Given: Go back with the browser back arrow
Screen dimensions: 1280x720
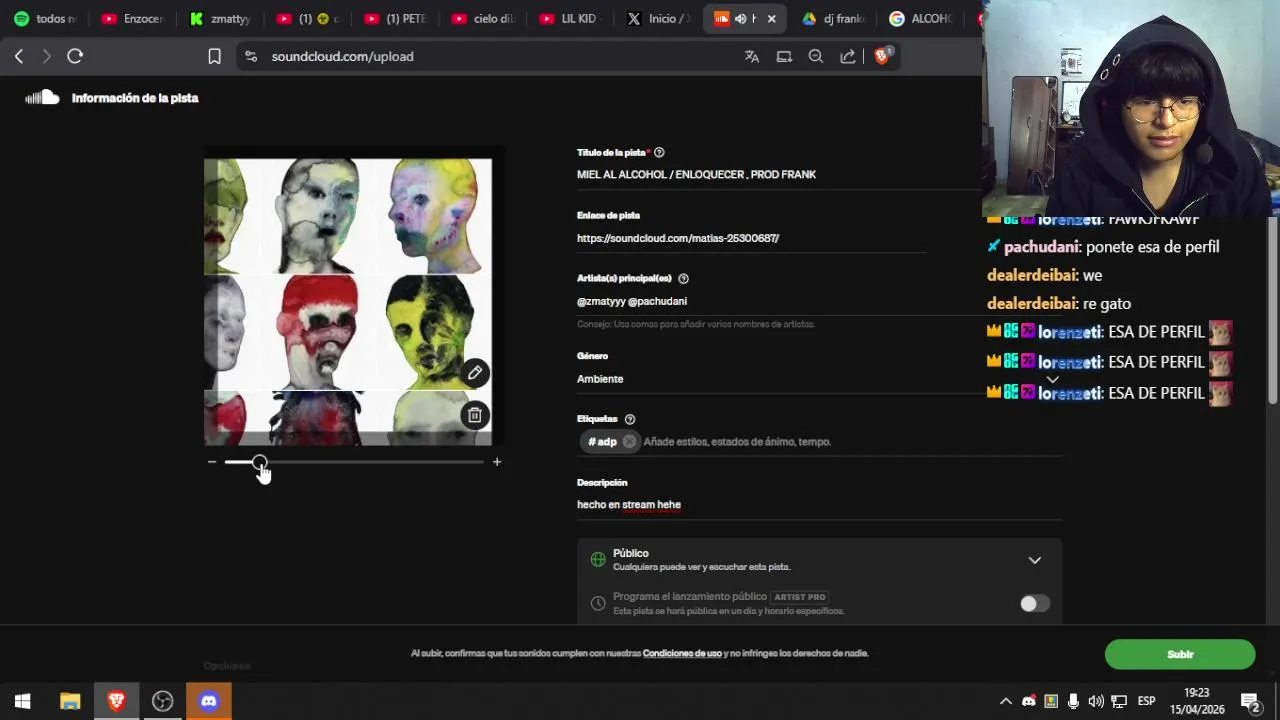Looking at the screenshot, I should click(x=19, y=57).
